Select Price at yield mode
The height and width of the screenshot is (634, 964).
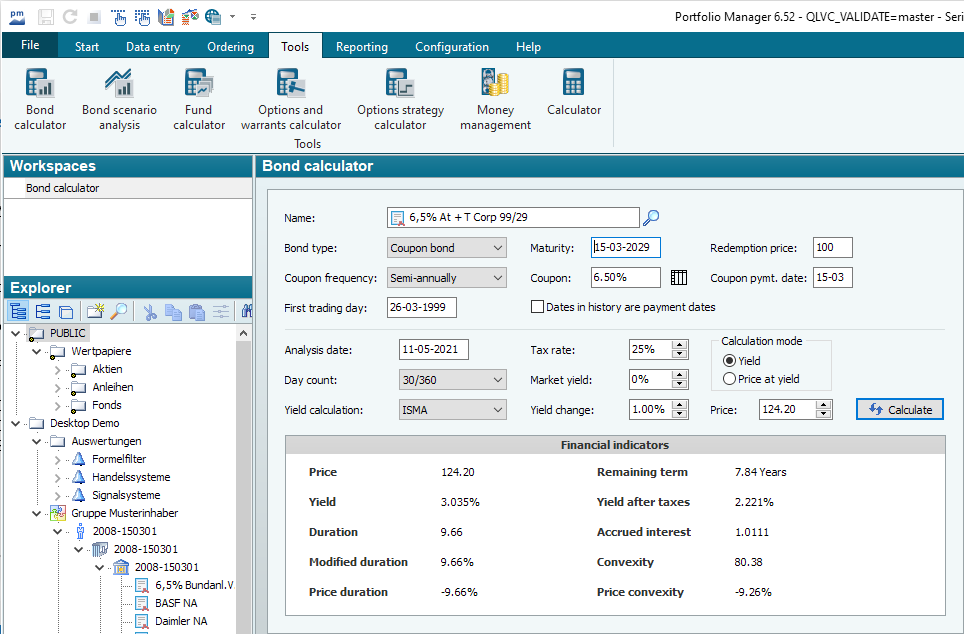coord(729,379)
